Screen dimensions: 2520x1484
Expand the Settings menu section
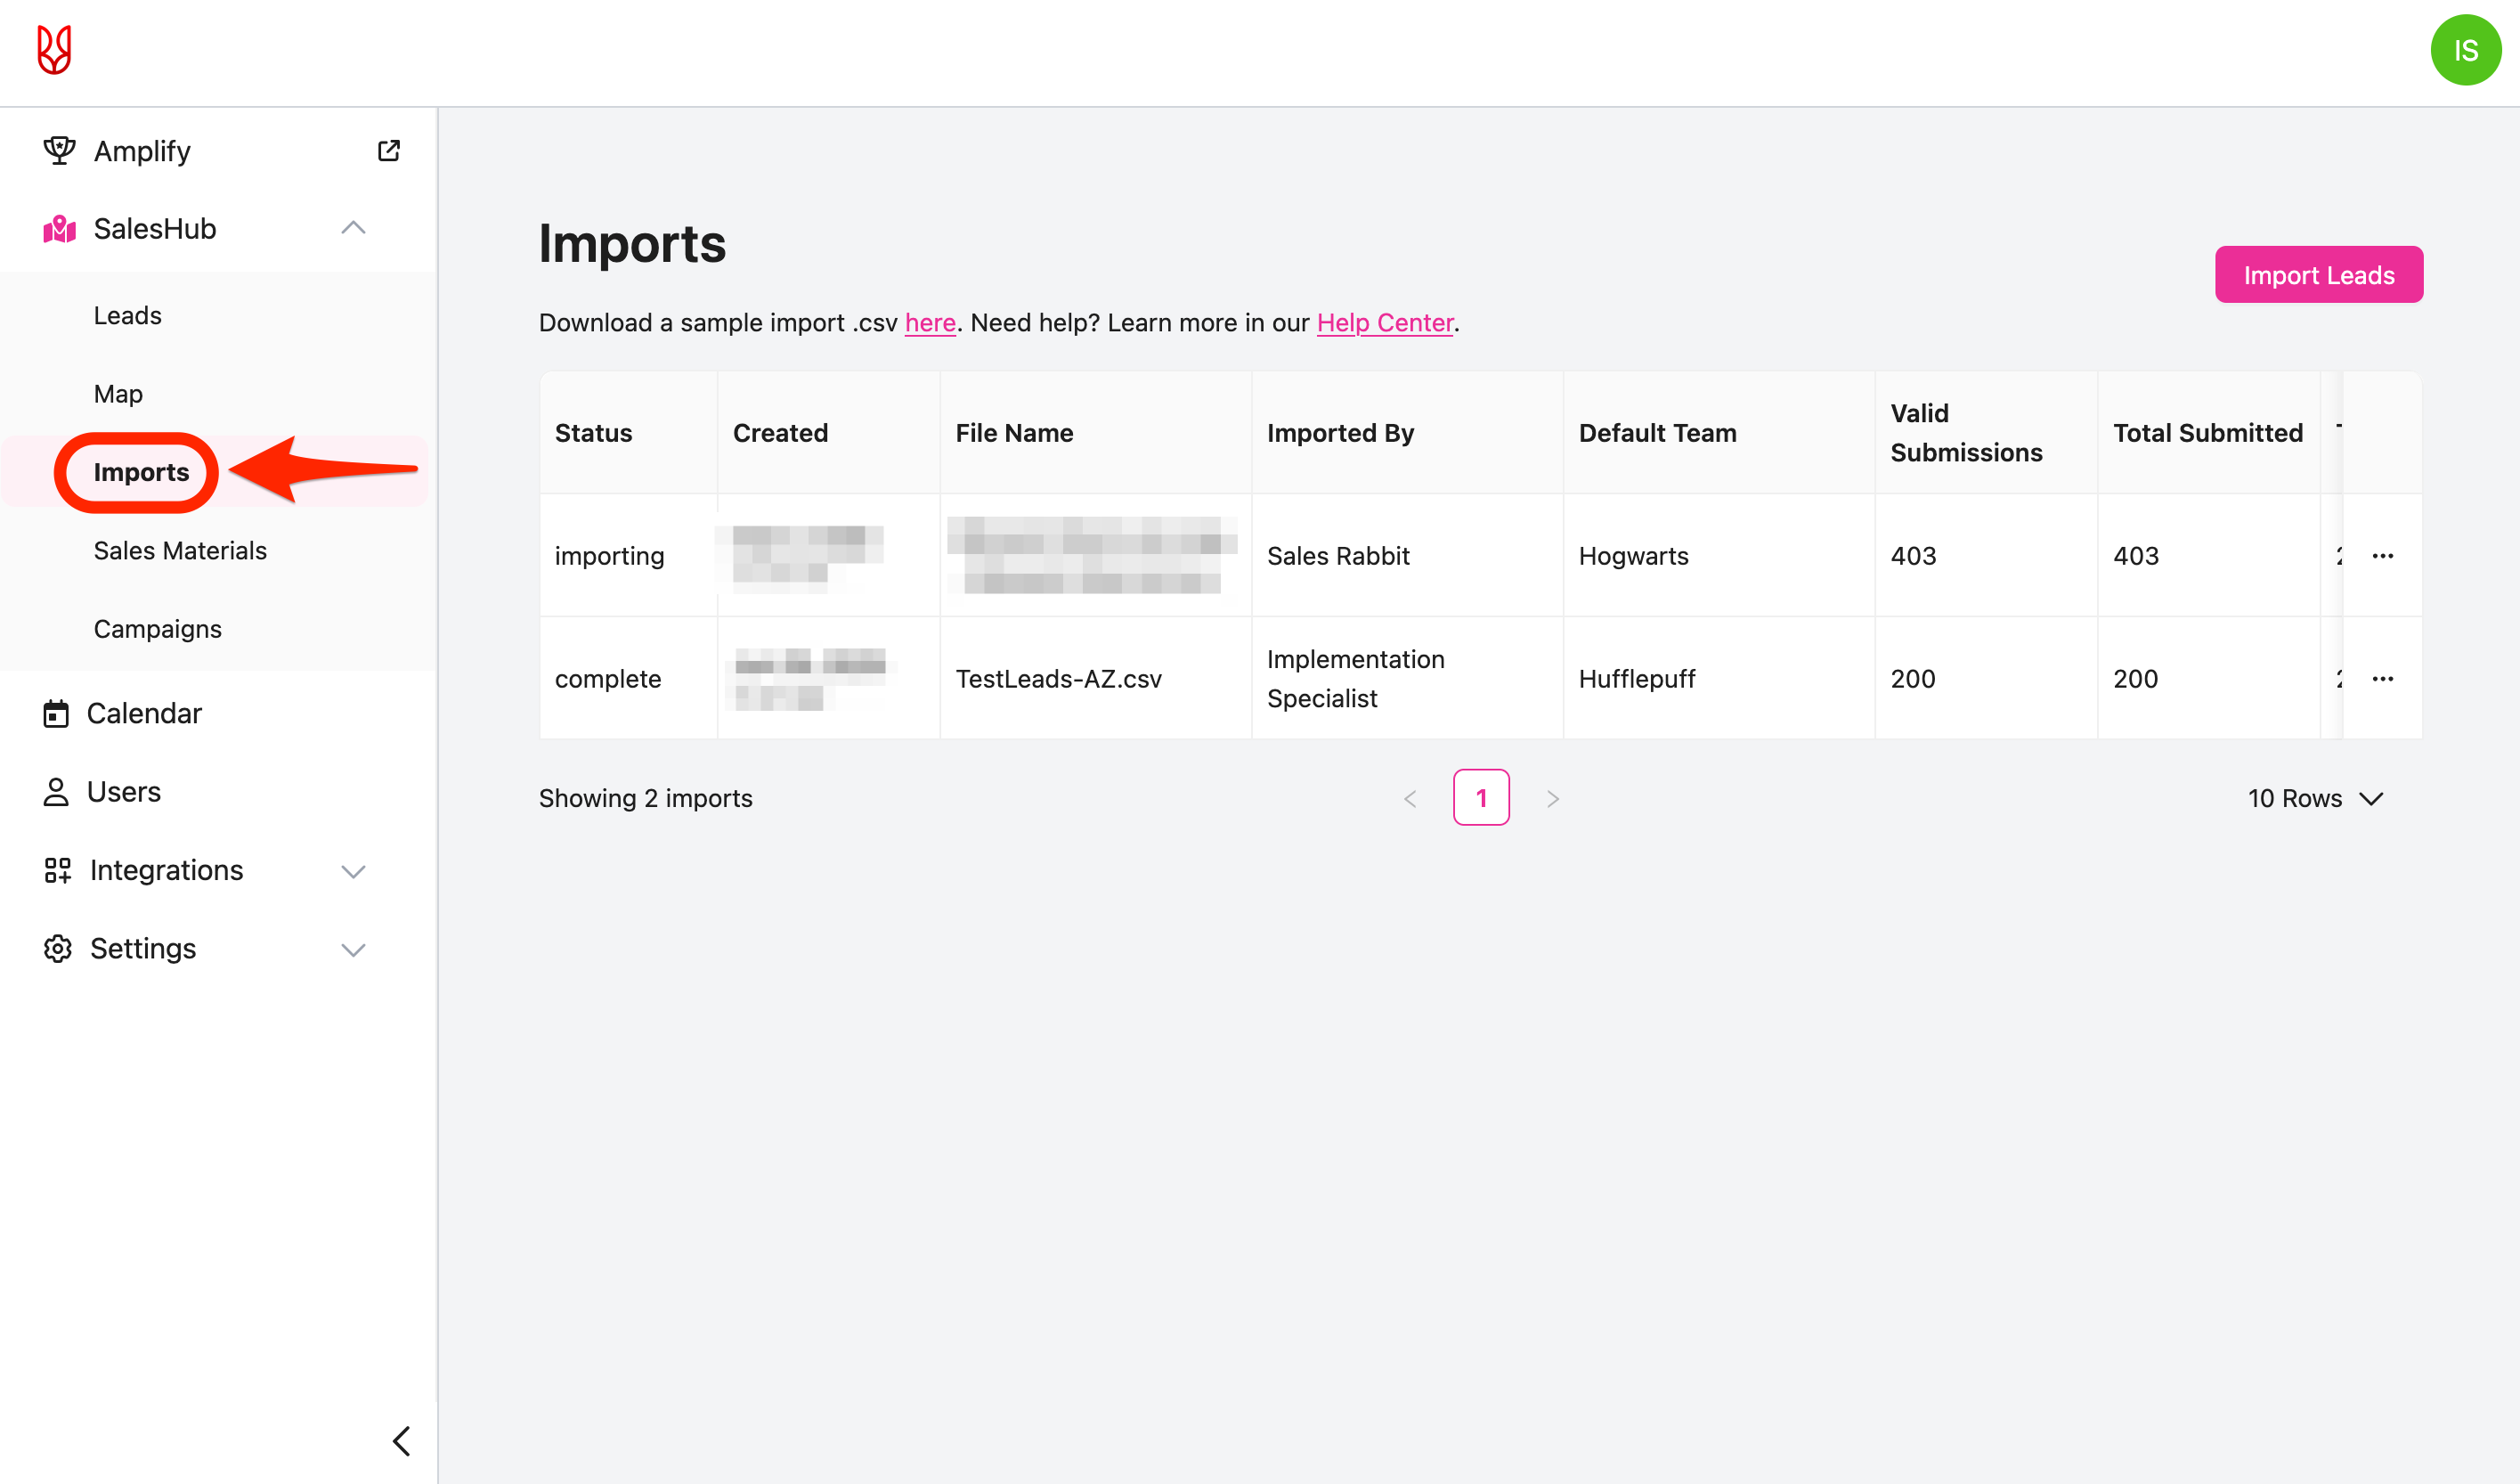[x=353, y=949]
